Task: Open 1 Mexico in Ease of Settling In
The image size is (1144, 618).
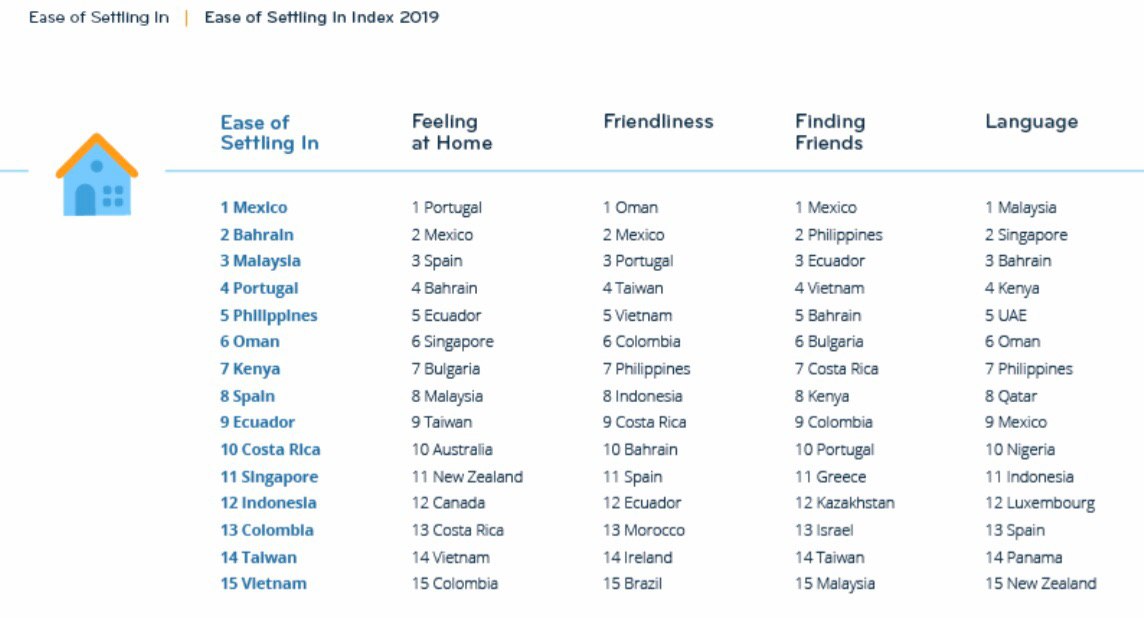Action: pos(254,207)
